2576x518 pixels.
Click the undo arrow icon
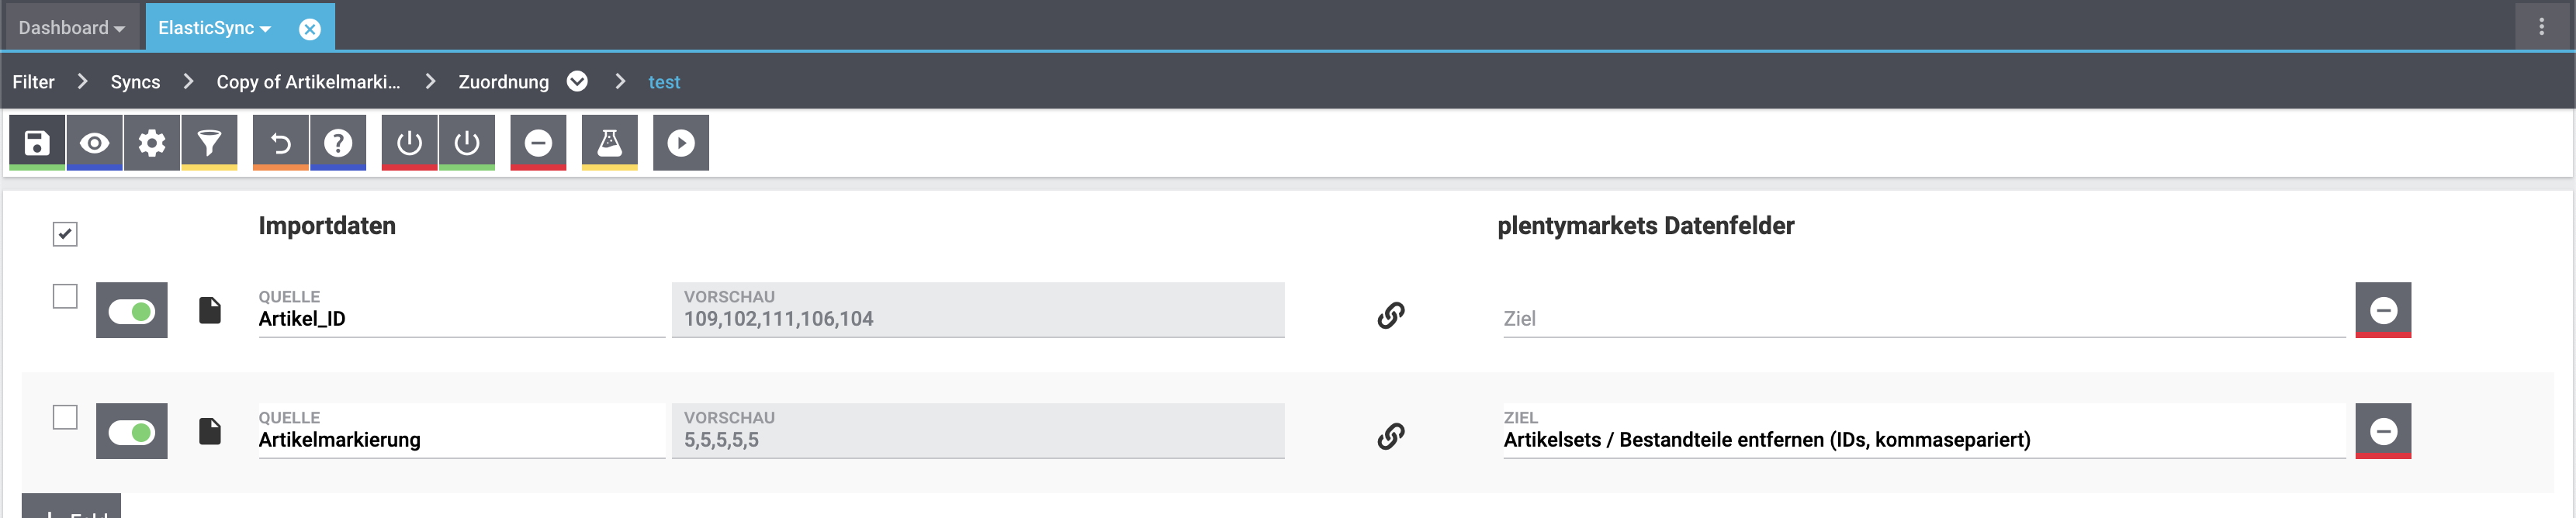coord(281,143)
